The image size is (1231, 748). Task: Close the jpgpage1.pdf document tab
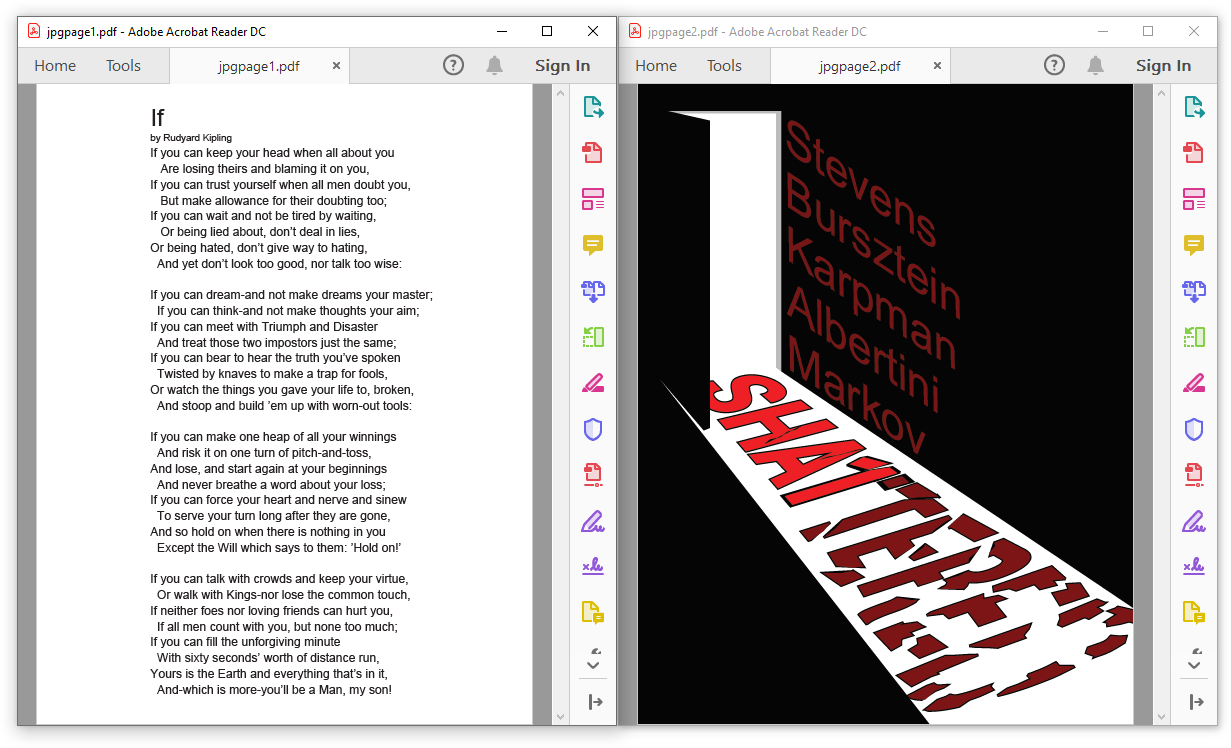click(x=336, y=66)
